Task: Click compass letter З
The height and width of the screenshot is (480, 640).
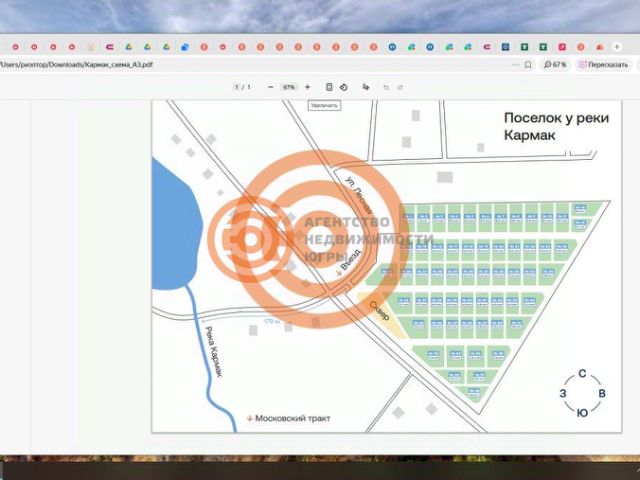Action: (x=563, y=393)
